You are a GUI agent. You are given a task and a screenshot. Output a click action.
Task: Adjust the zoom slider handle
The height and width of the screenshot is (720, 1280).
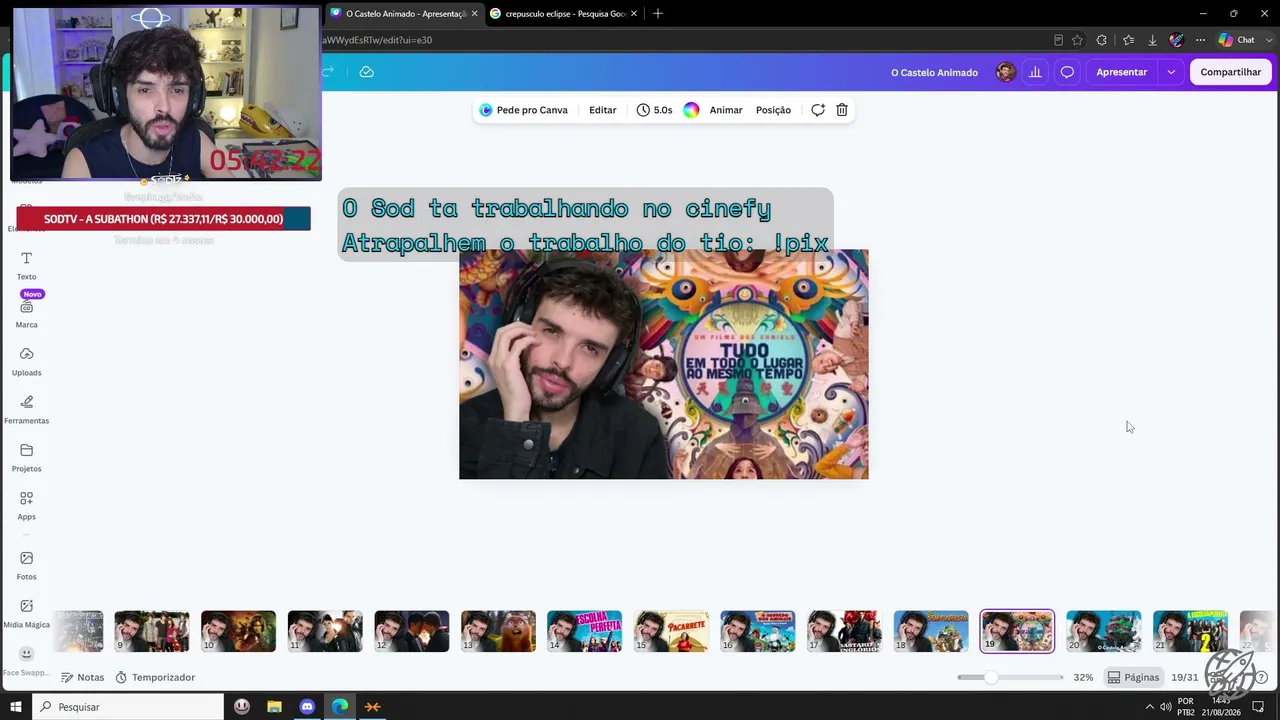click(x=991, y=677)
